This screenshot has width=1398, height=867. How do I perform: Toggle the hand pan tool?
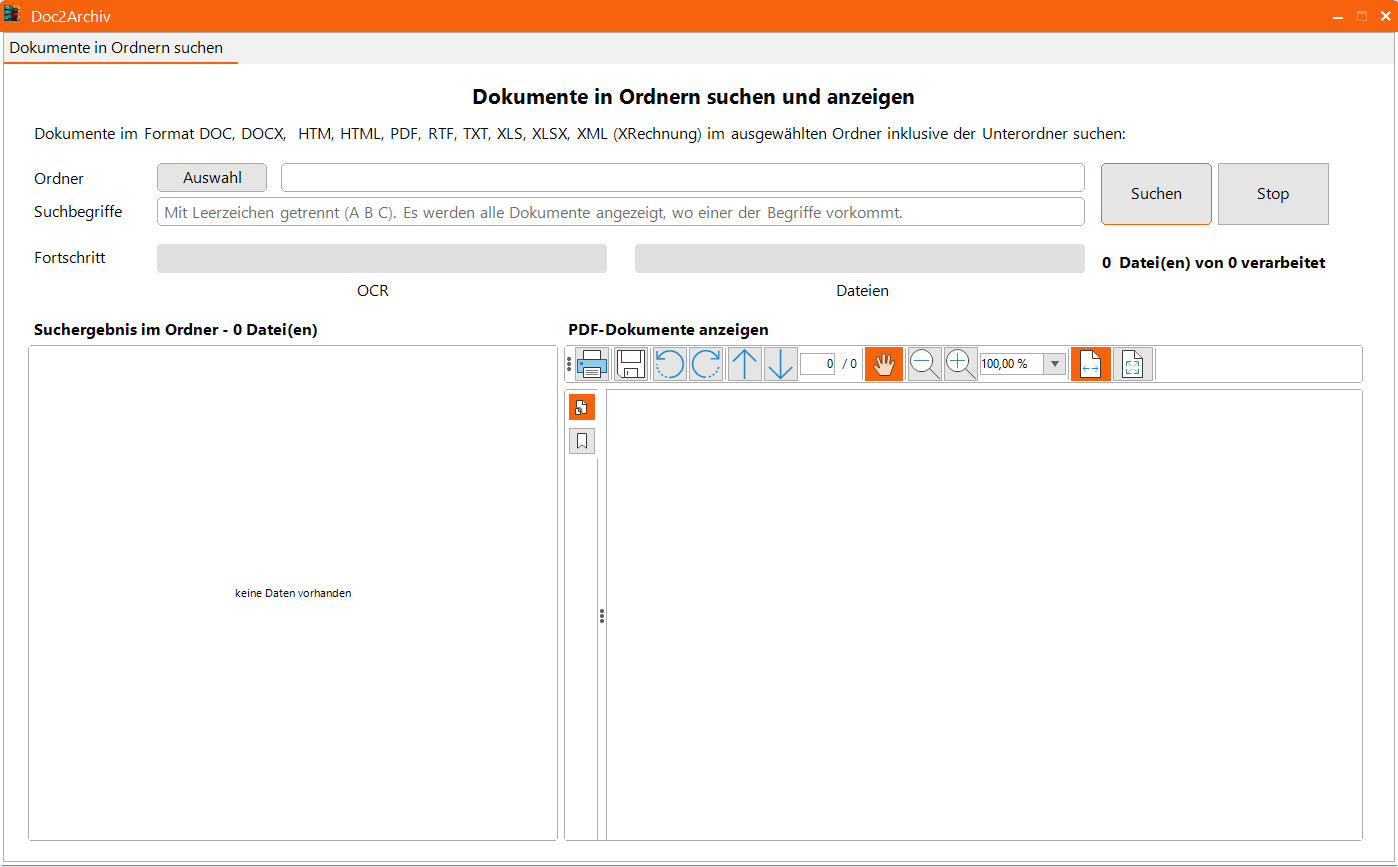(x=883, y=364)
